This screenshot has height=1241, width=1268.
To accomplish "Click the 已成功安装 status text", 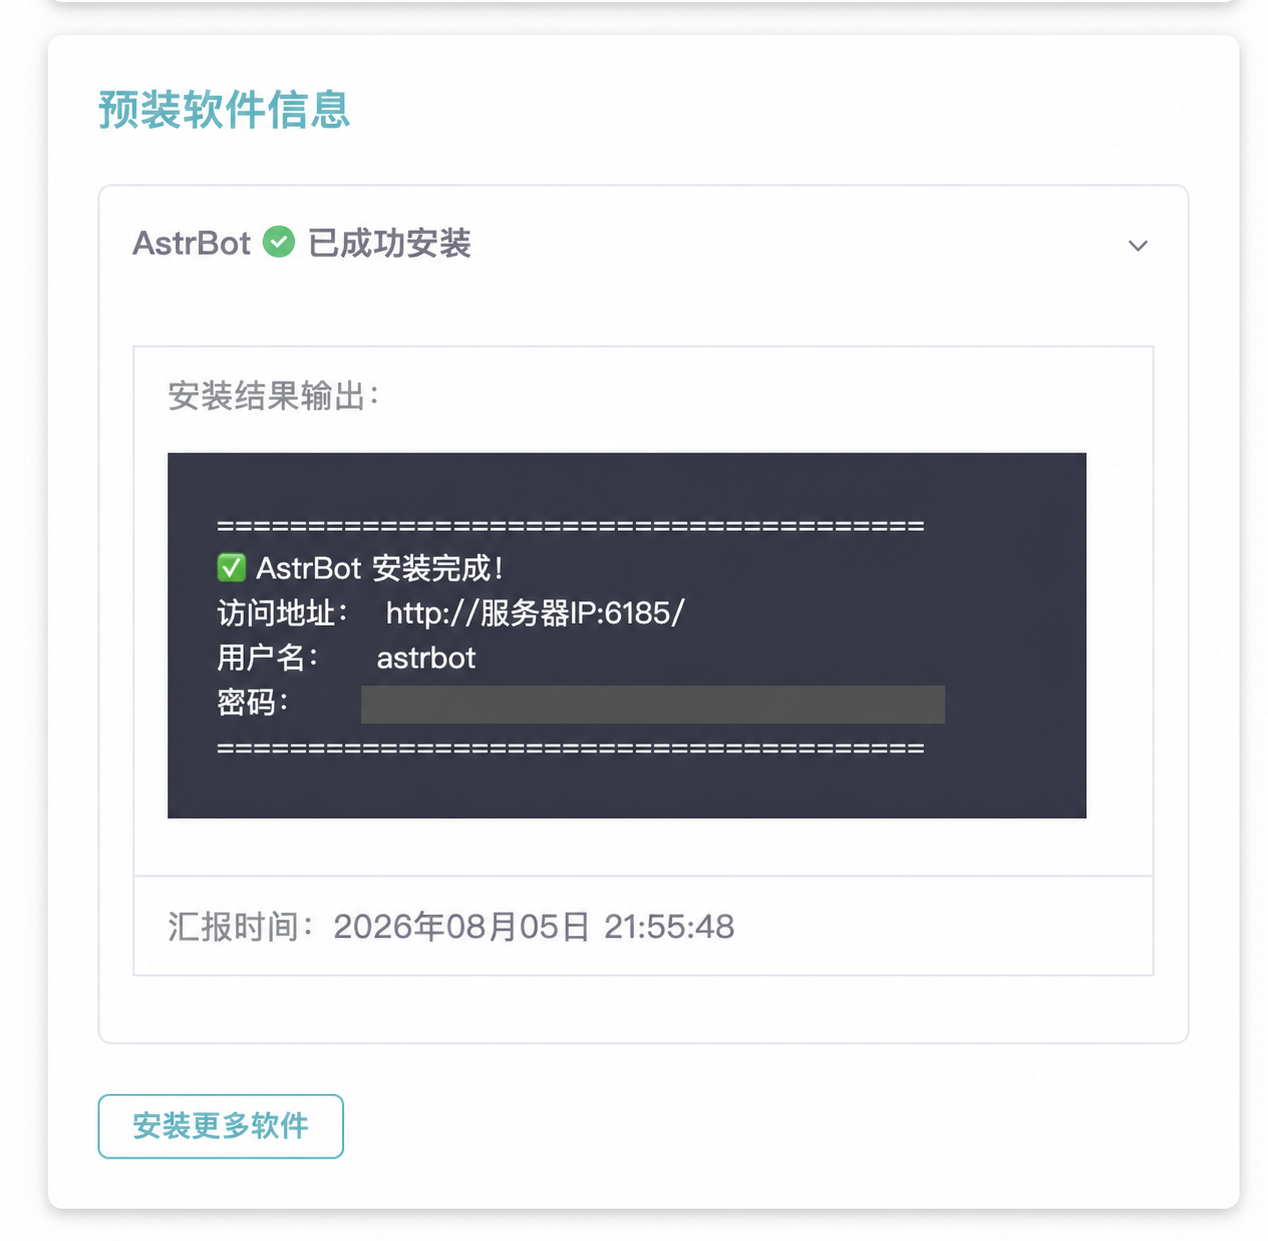I will [389, 243].
